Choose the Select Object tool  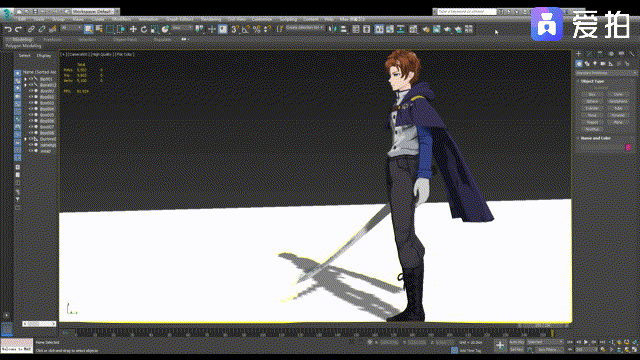[x=89, y=29]
